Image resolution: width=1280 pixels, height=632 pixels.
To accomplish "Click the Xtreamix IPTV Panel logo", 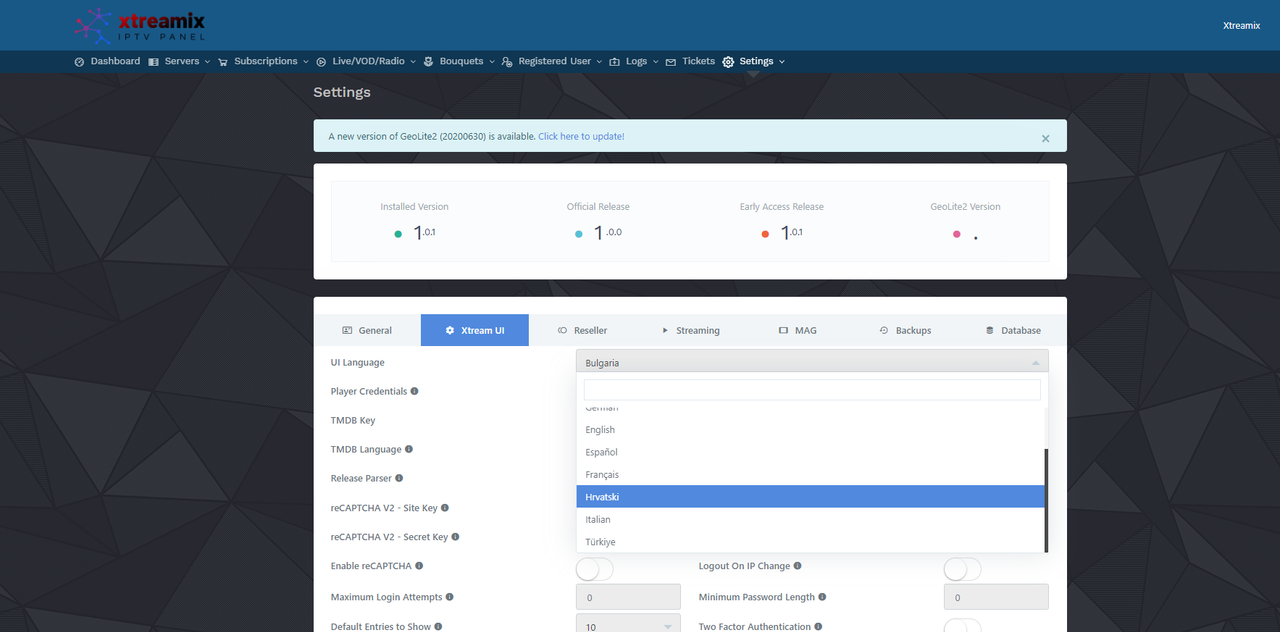I will [x=140, y=26].
